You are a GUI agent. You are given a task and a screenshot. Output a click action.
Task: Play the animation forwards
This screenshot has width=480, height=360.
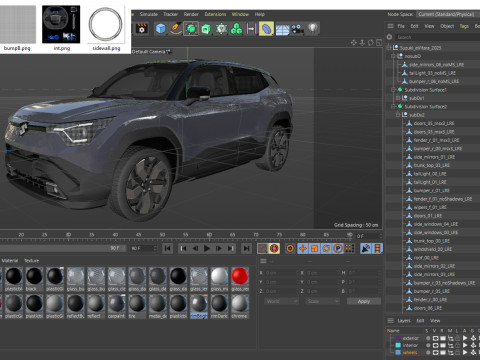207,248
